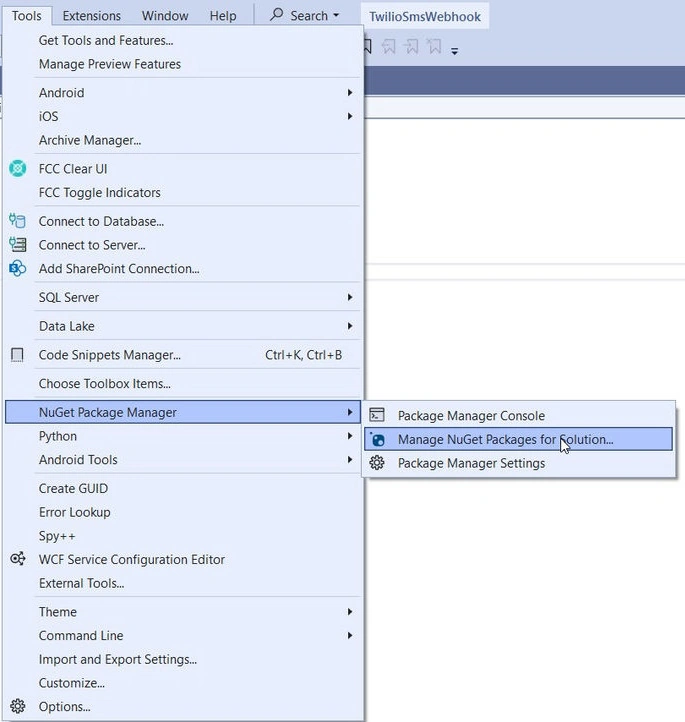Select Choose Toolbox Items entry

(182, 384)
